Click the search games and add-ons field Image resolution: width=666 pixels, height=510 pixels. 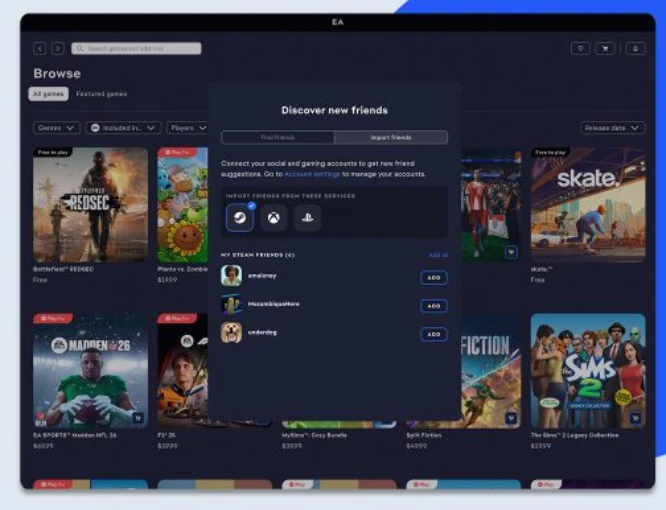pos(136,48)
